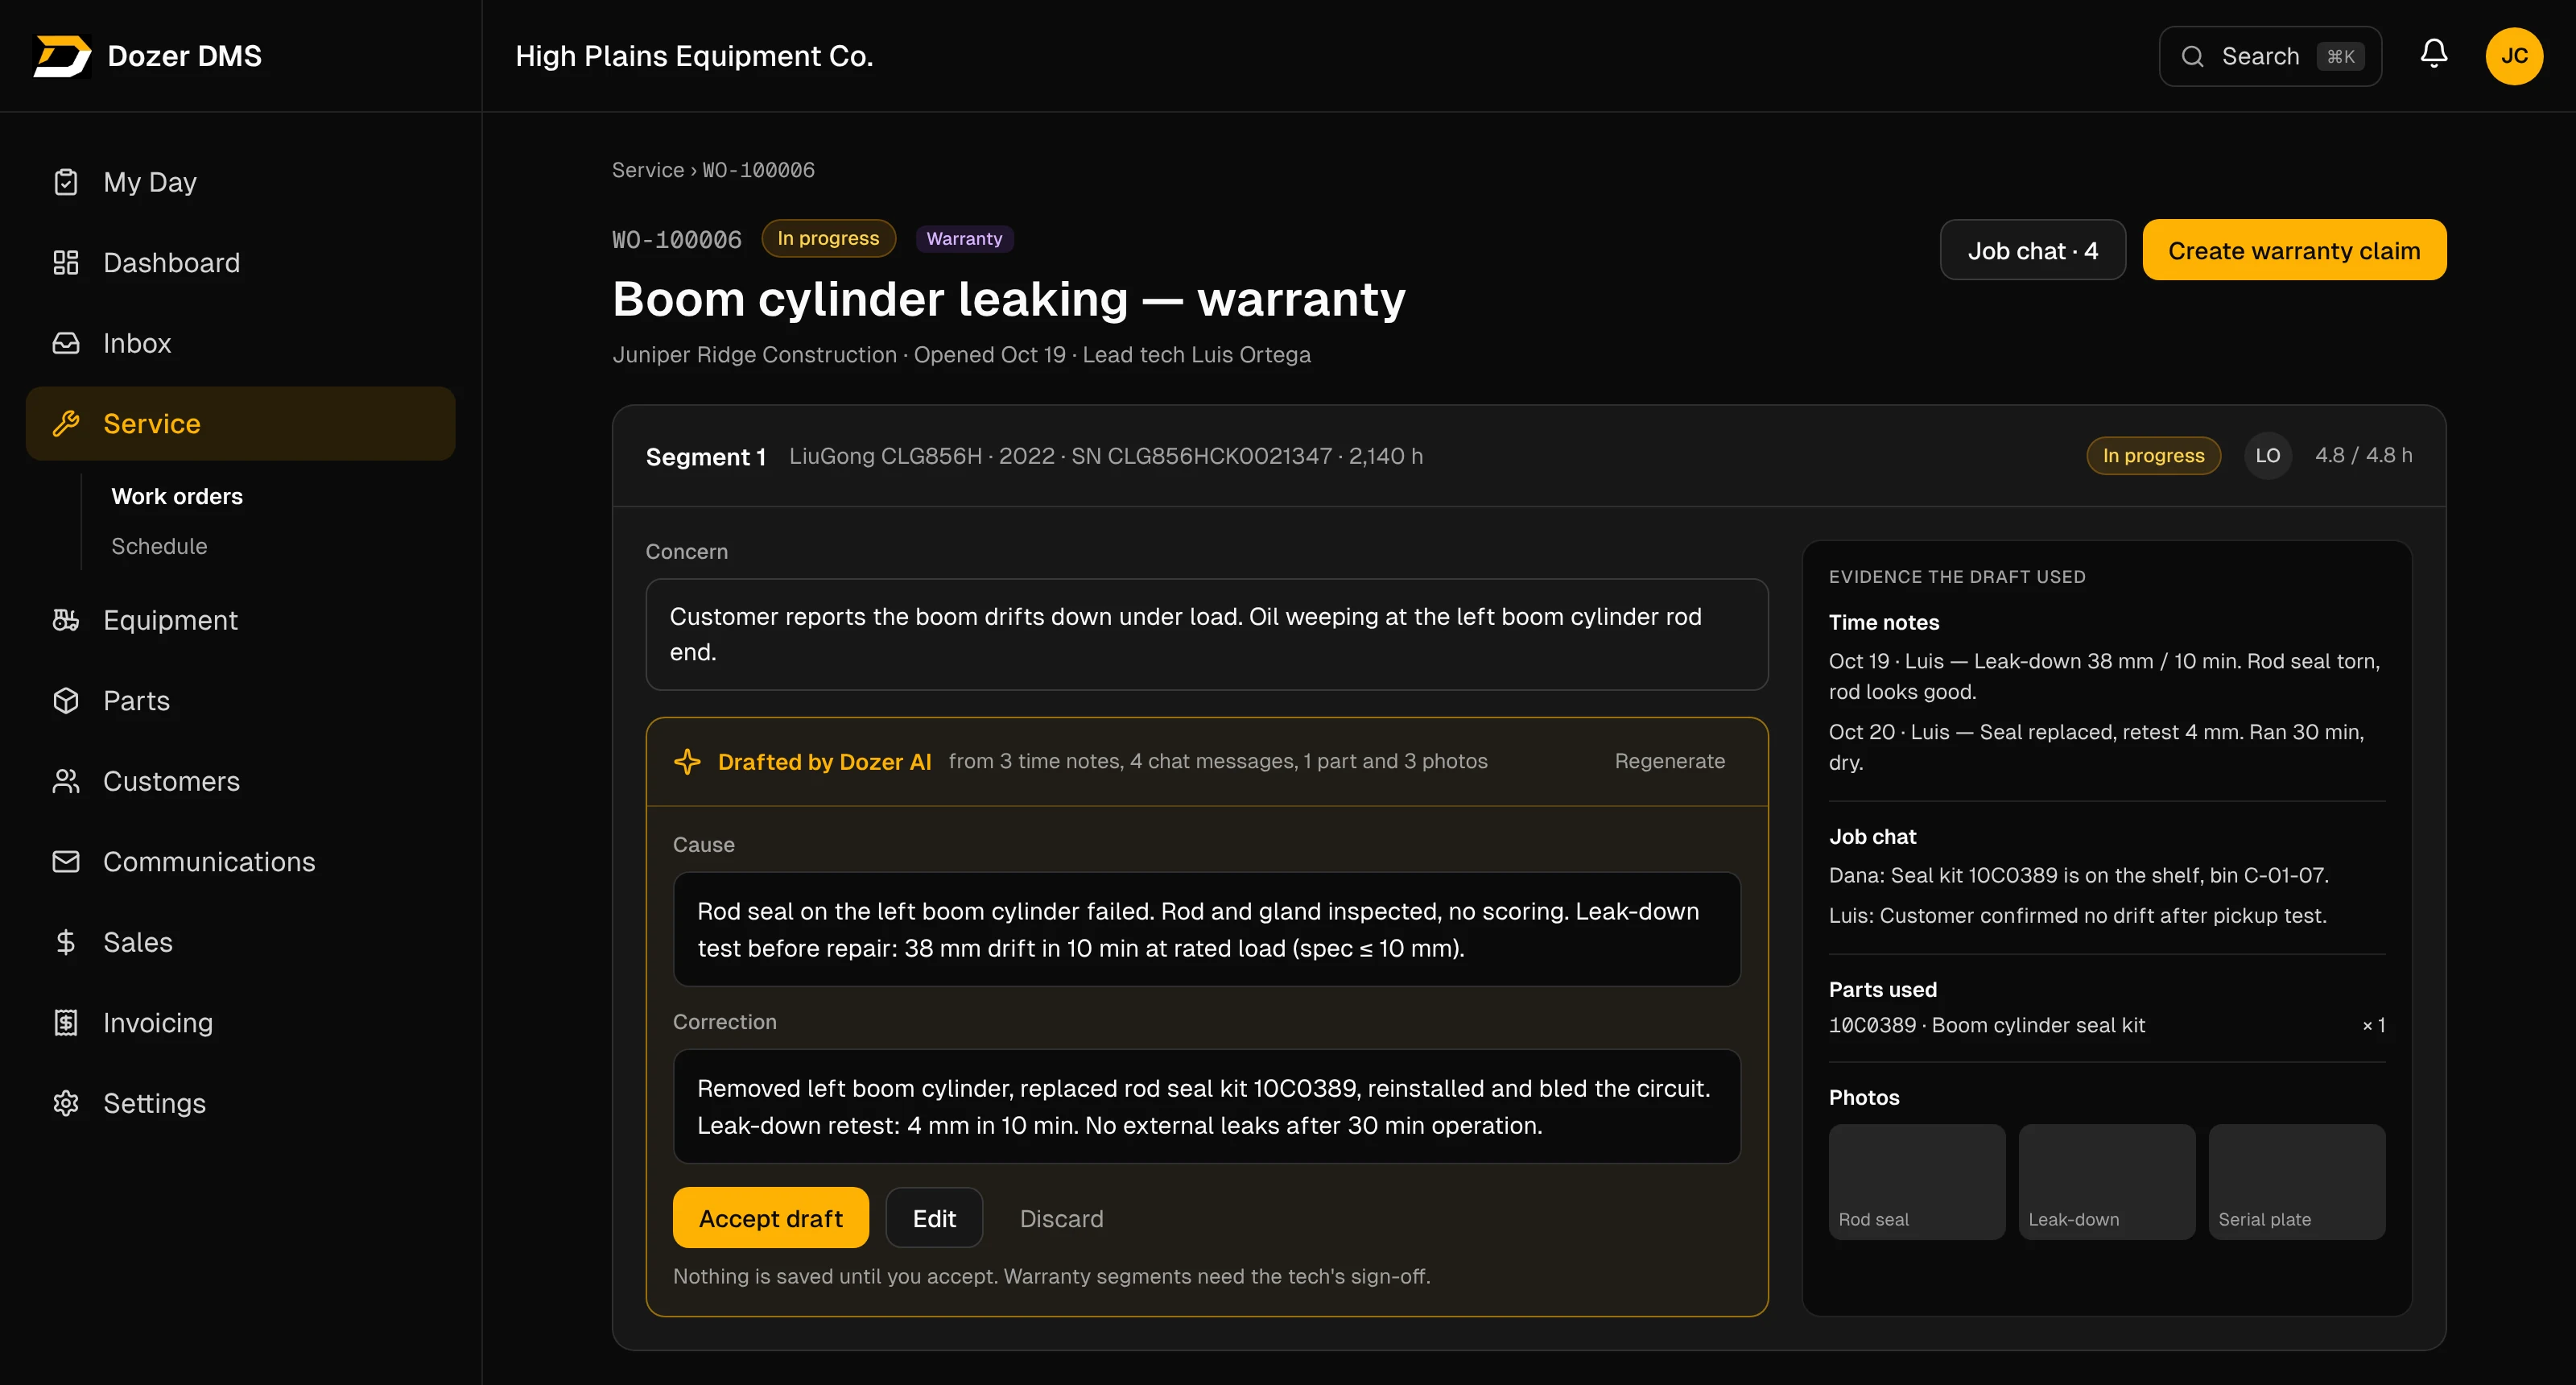Go to Inbox in sidebar
Viewport: 2576px width, 1385px height.
coord(240,343)
